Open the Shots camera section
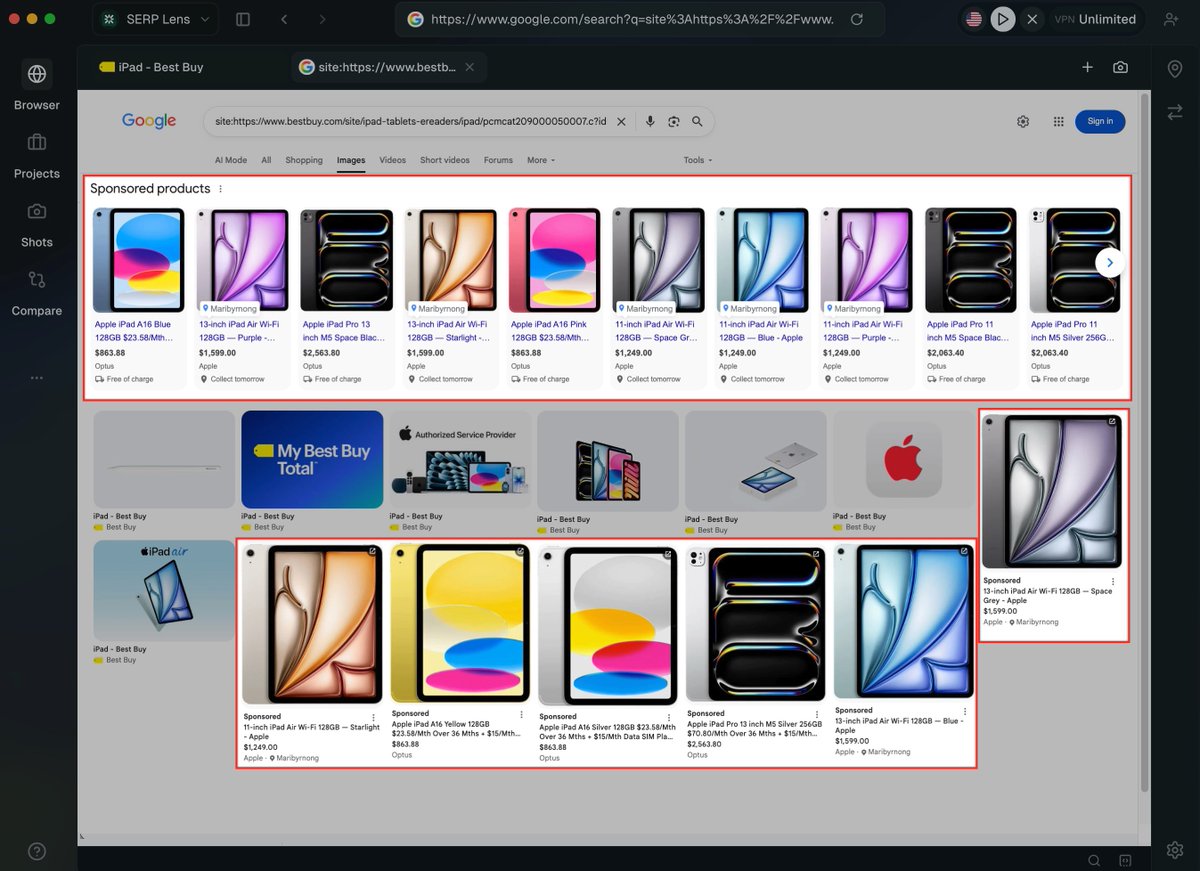 (x=37, y=223)
